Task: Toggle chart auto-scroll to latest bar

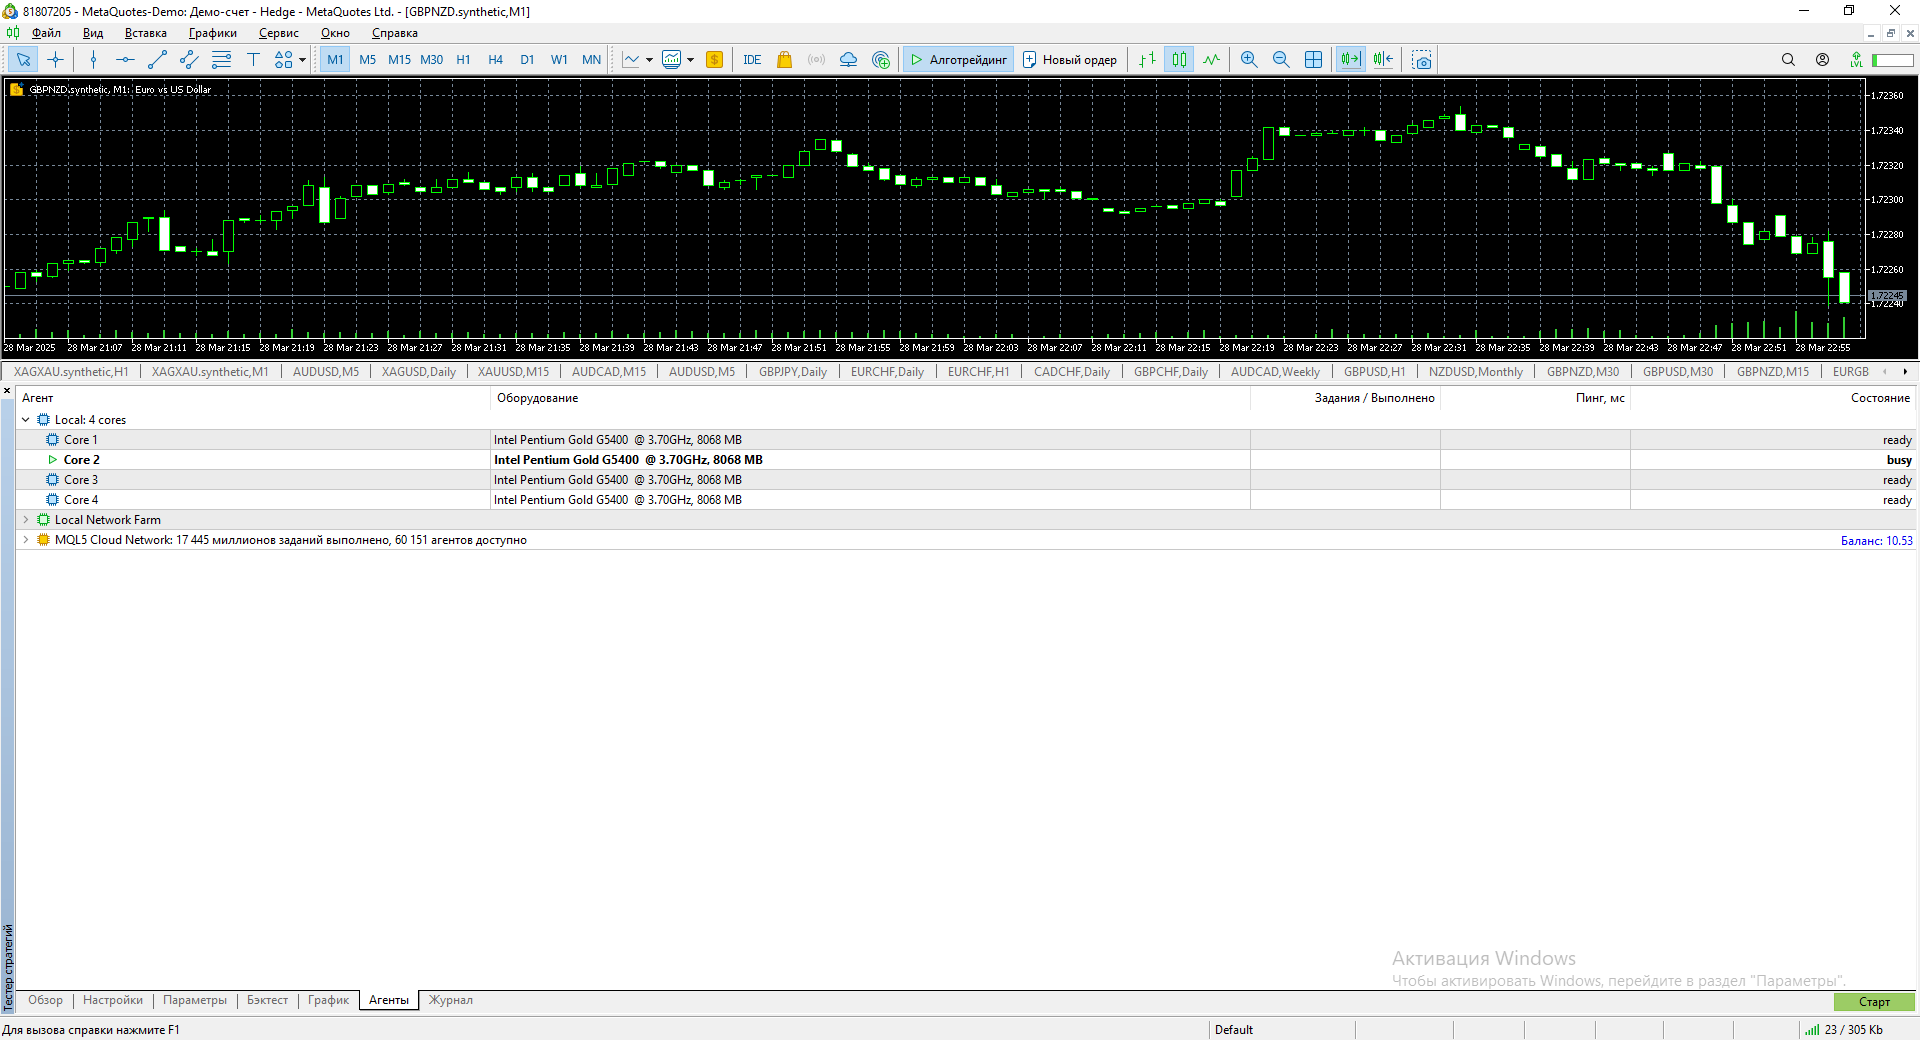Action: 1350,60
